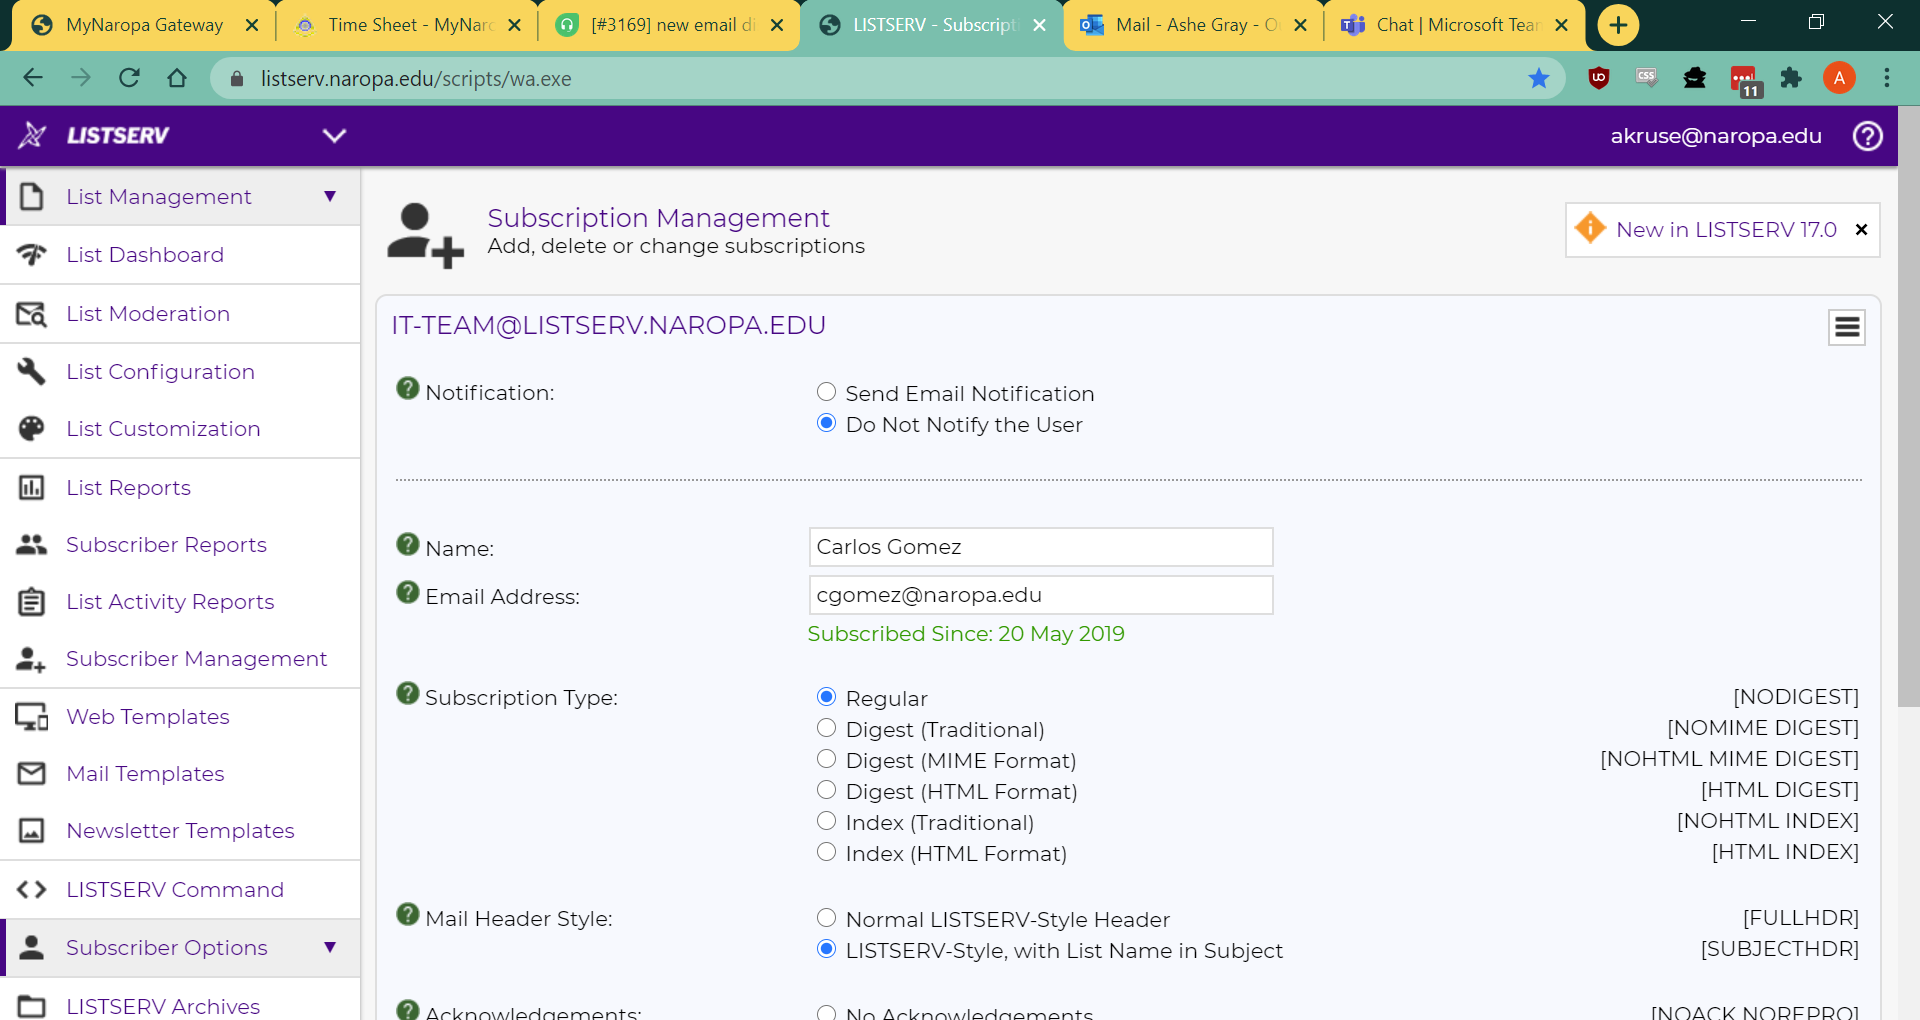Open Newsletter Templates link
The width and height of the screenshot is (1920, 1020).
pos(181,831)
